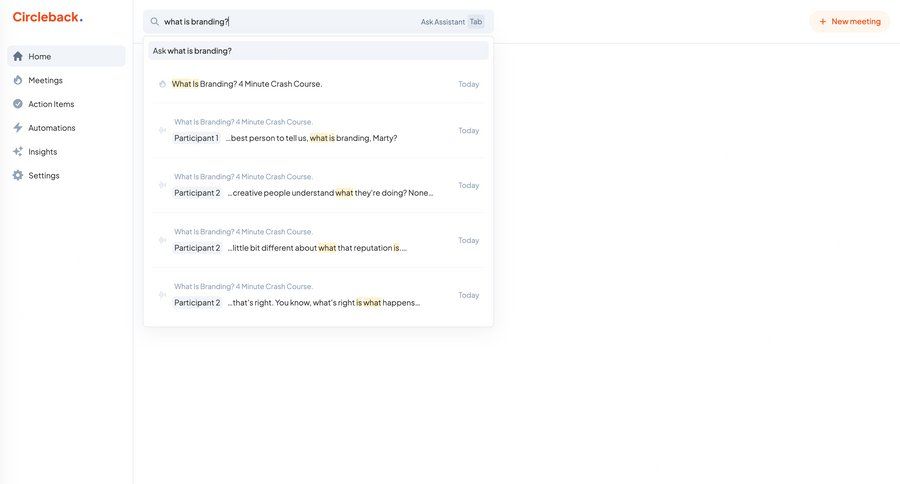900x484 pixels.
Task: Click the plus icon in New meeting
Action: [823, 21]
